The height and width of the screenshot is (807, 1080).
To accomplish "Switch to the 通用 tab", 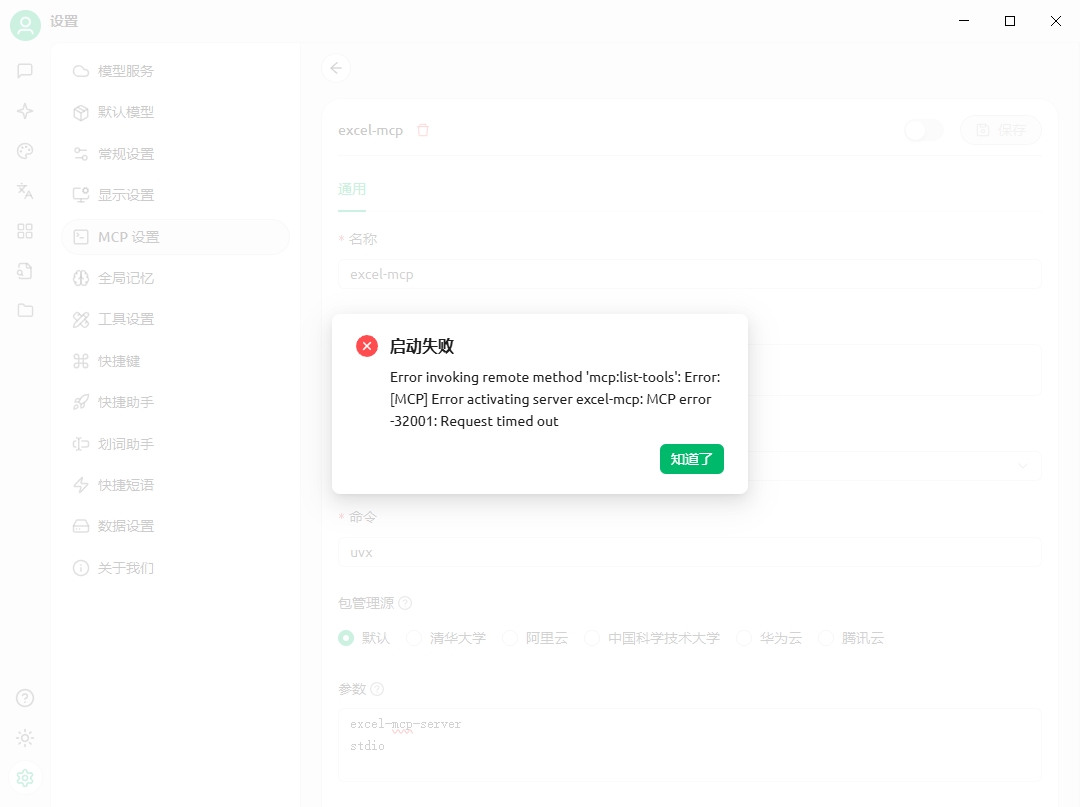I will pyautogui.click(x=352, y=189).
